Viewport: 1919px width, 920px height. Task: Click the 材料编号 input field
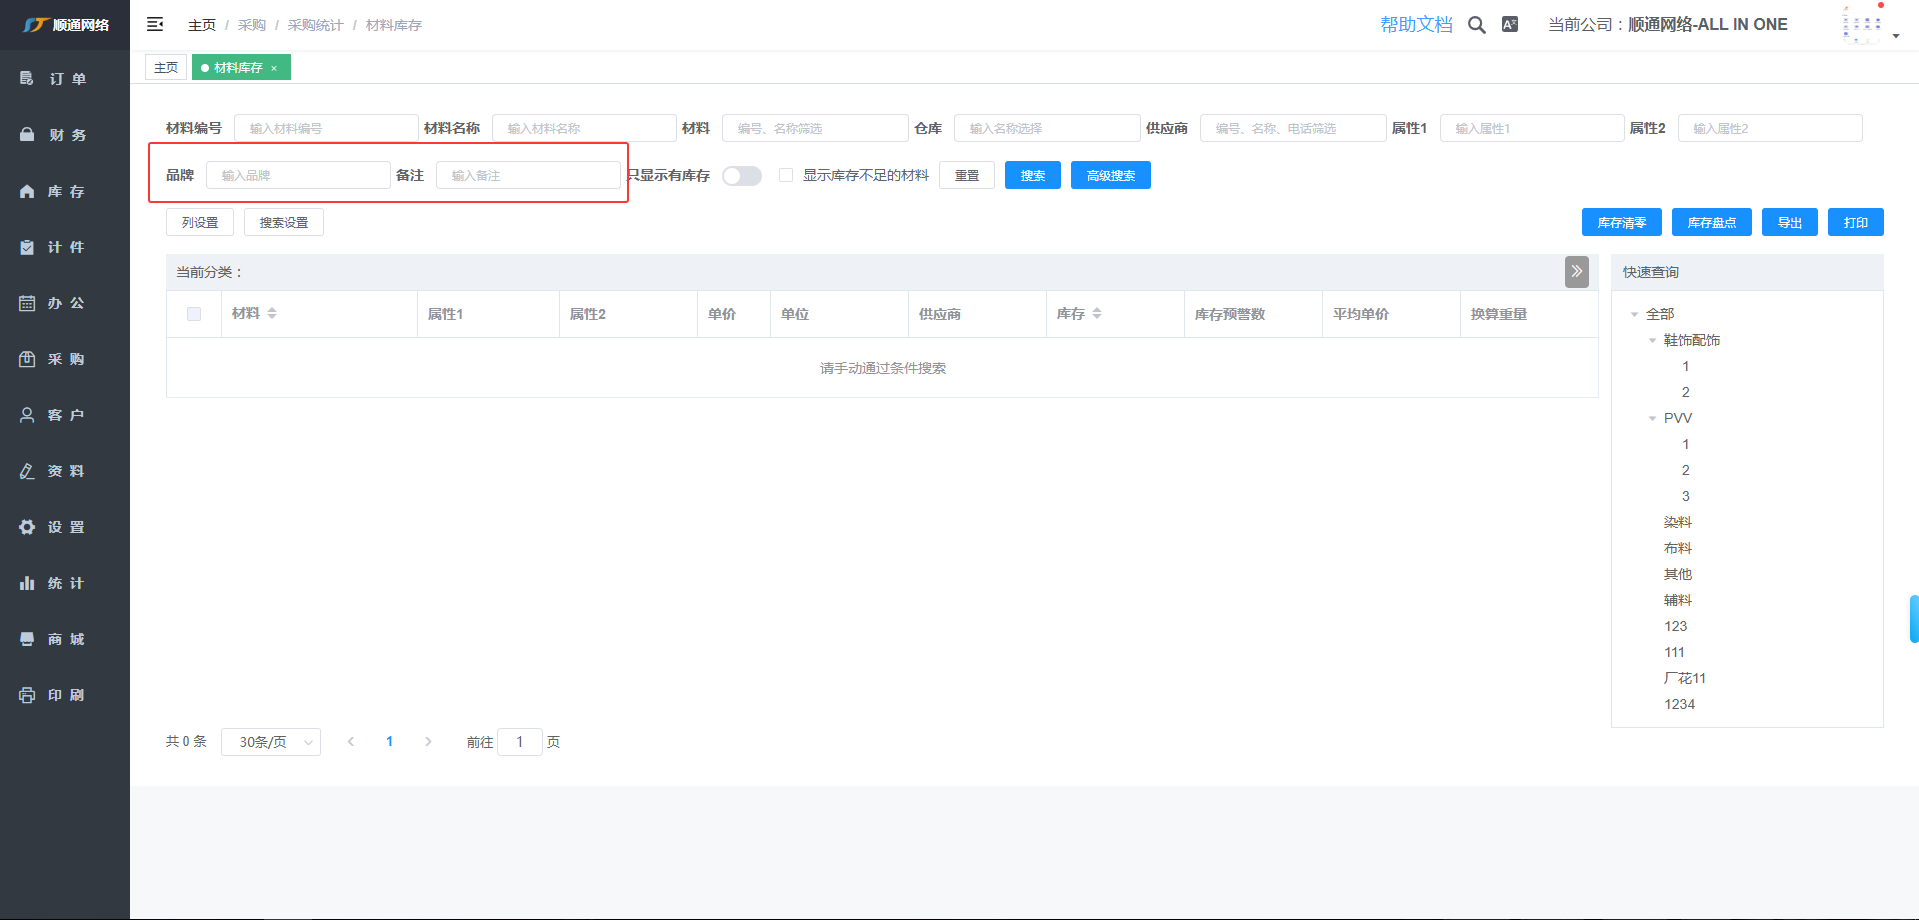(x=326, y=129)
